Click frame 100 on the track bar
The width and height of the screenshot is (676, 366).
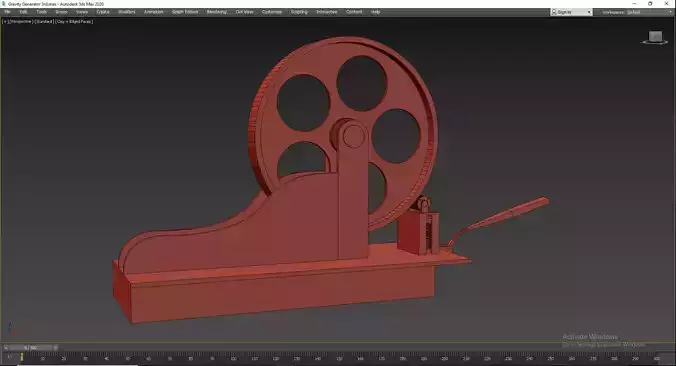[233, 358]
